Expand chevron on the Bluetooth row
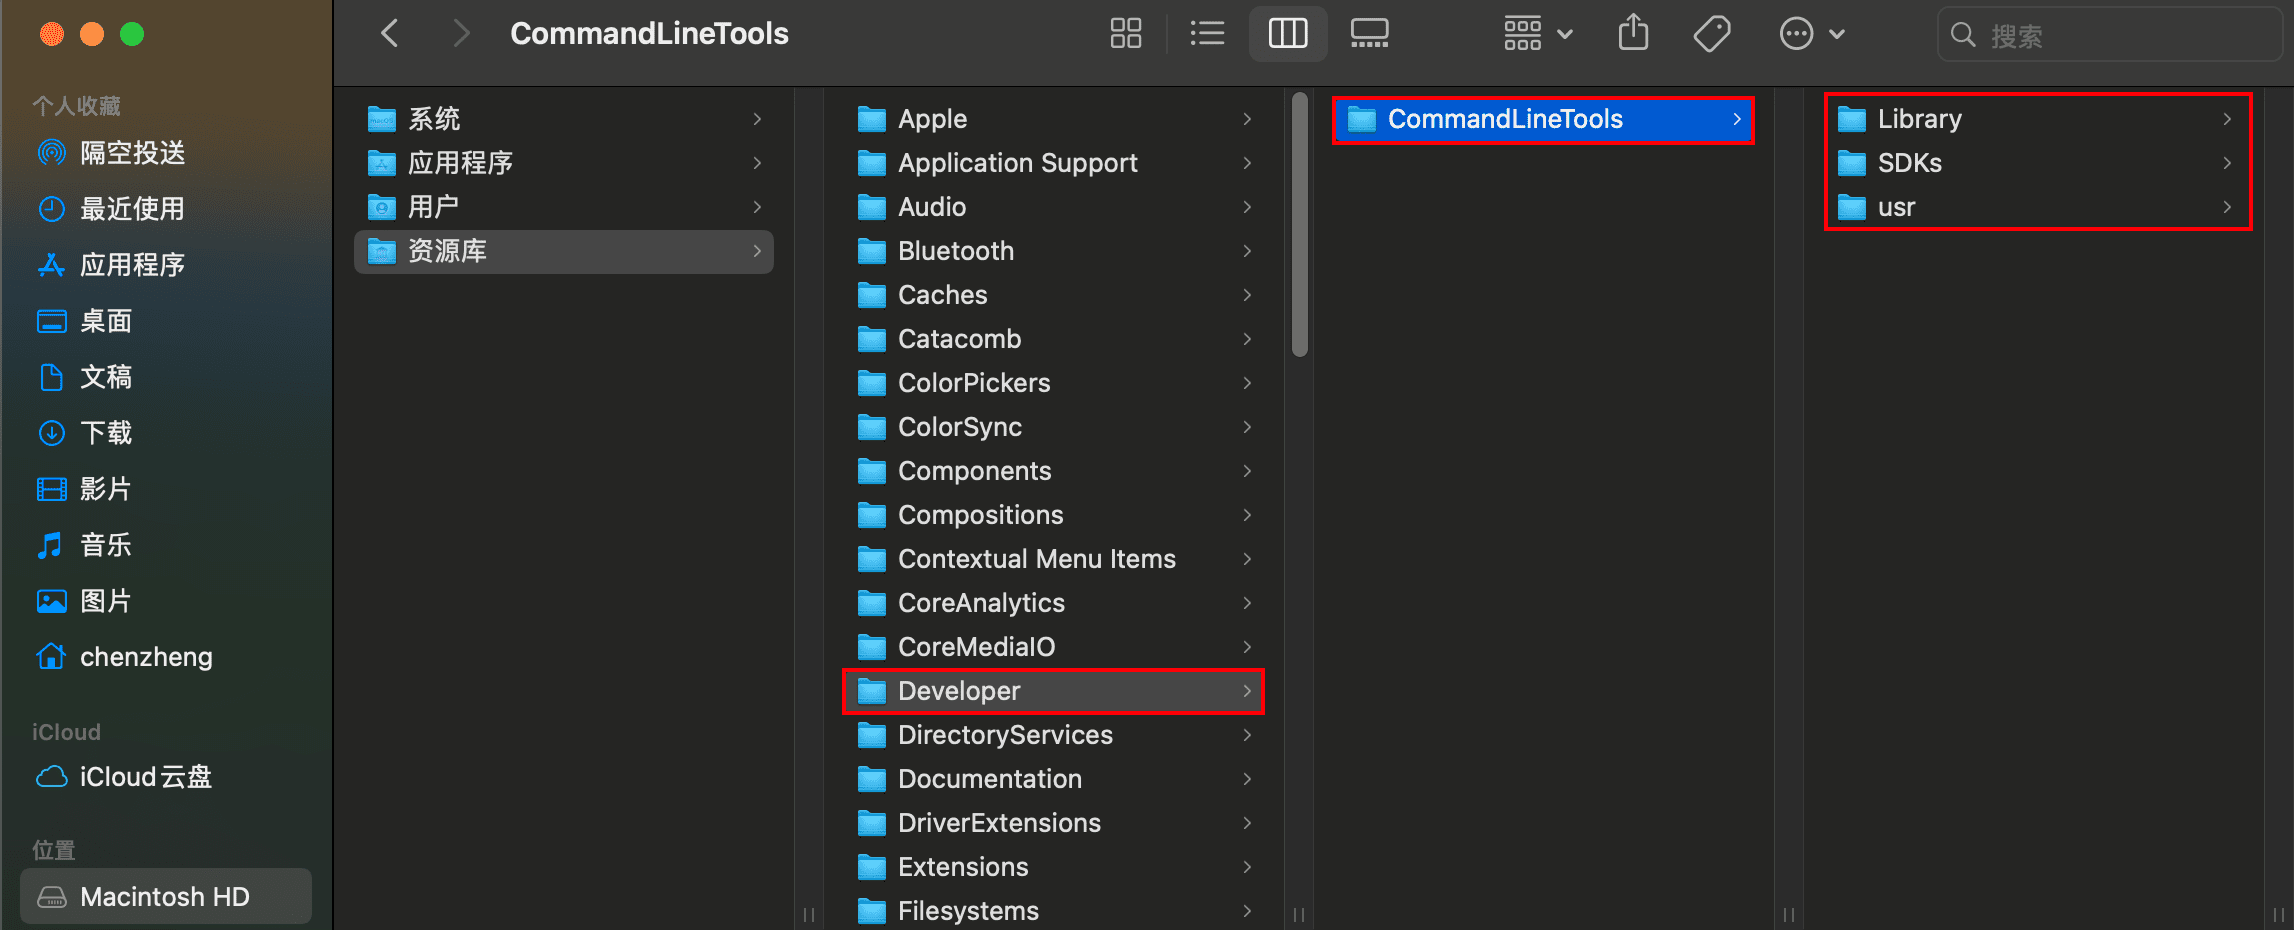2294x930 pixels. 1247,251
